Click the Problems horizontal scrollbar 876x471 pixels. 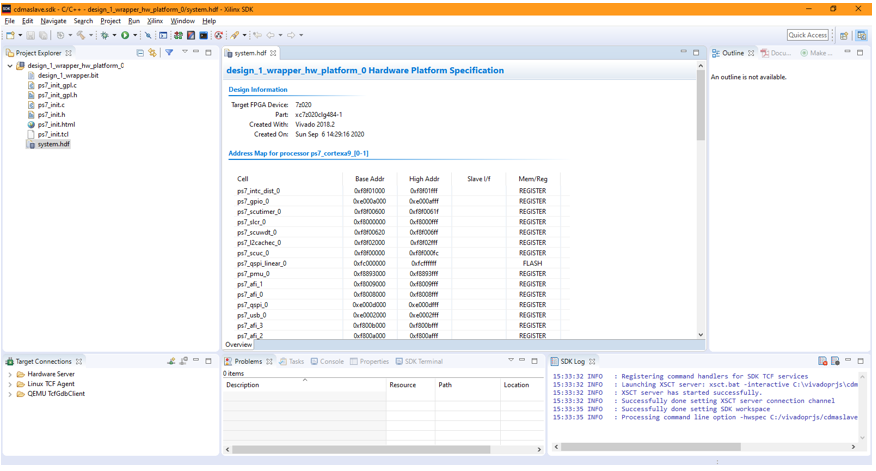point(361,449)
